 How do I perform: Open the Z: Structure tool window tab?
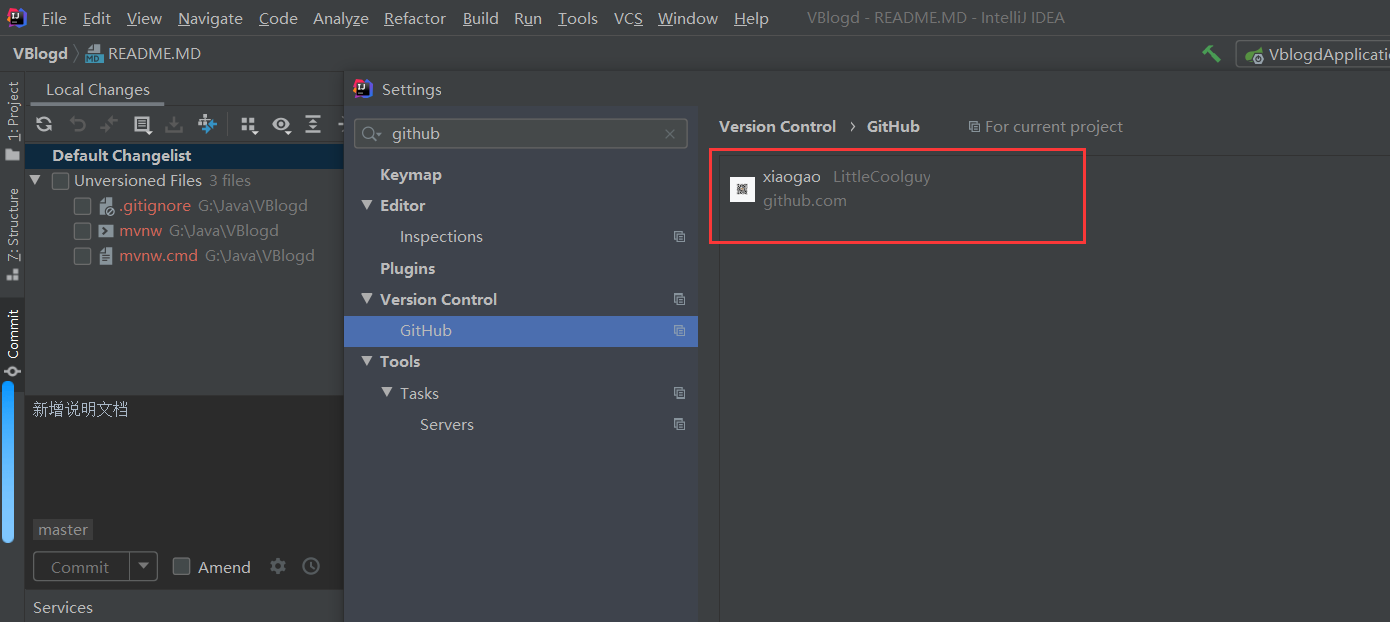tap(13, 233)
